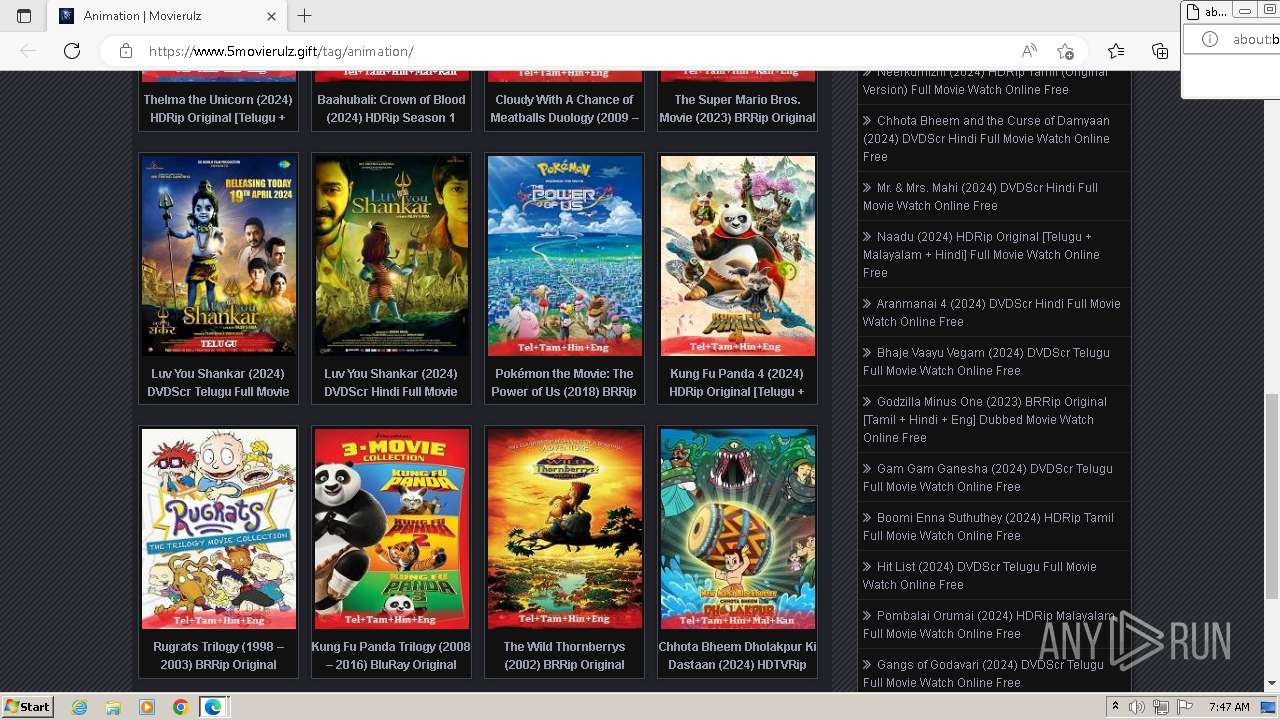Click Thelma the Unicorn (2024) title link
Viewport: 1280px width, 720px height.
[x=218, y=109]
